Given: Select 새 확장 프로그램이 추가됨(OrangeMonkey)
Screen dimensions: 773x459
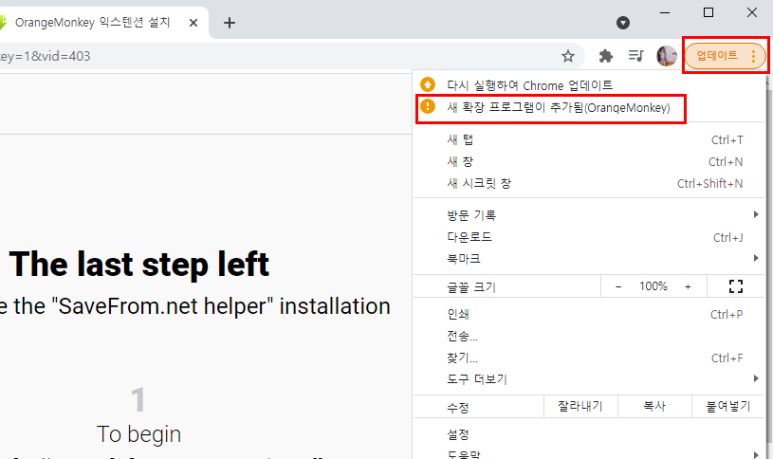Looking at the screenshot, I should [x=589, y=107].
